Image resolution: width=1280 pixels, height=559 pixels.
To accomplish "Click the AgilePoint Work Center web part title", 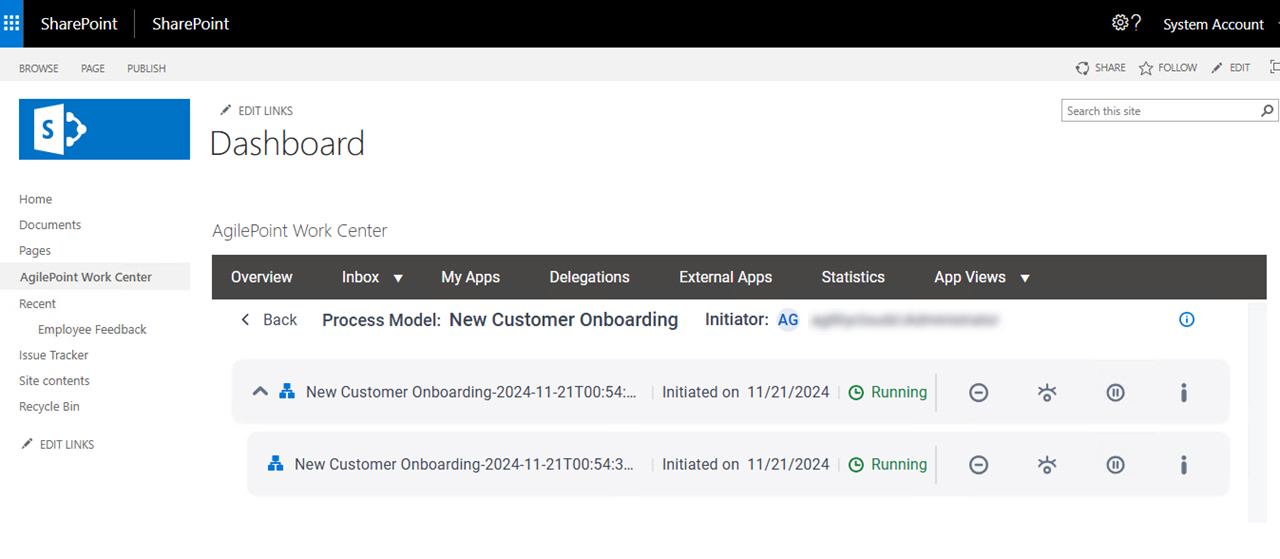I will click(300, 231).
